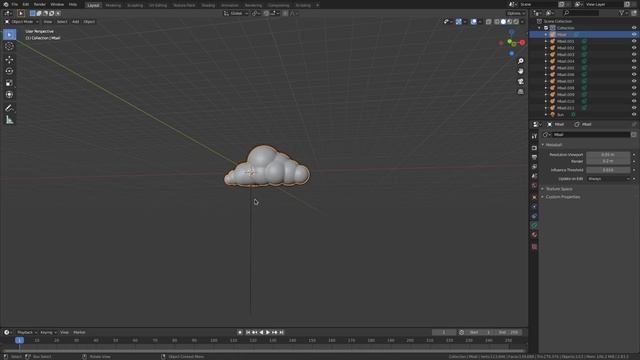Open the View Layer properties tab
640x360 pixels.
534,167
